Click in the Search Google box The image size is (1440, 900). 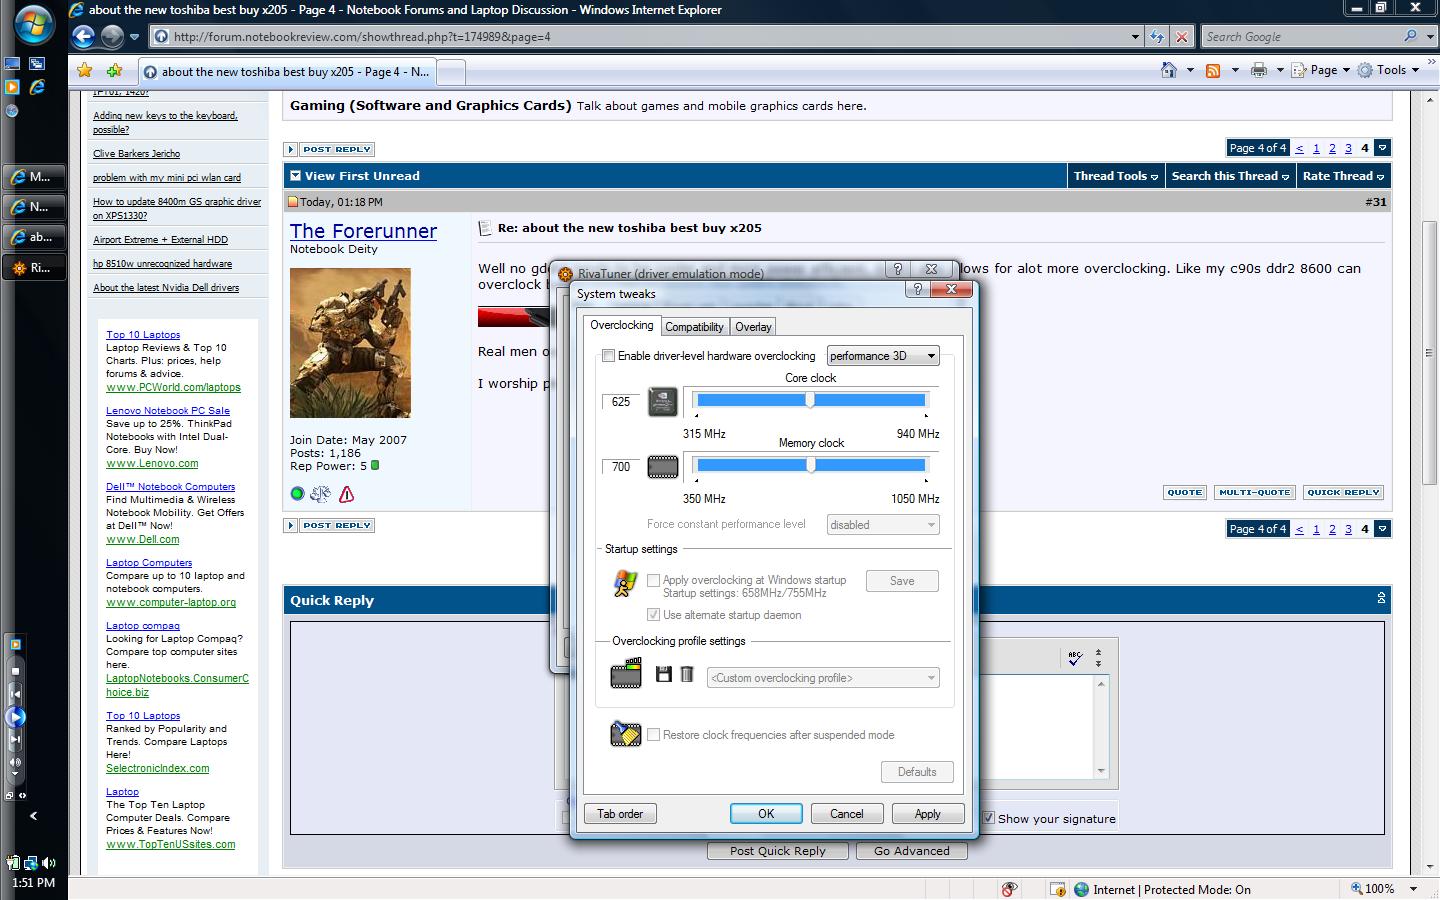point(1300,37)
